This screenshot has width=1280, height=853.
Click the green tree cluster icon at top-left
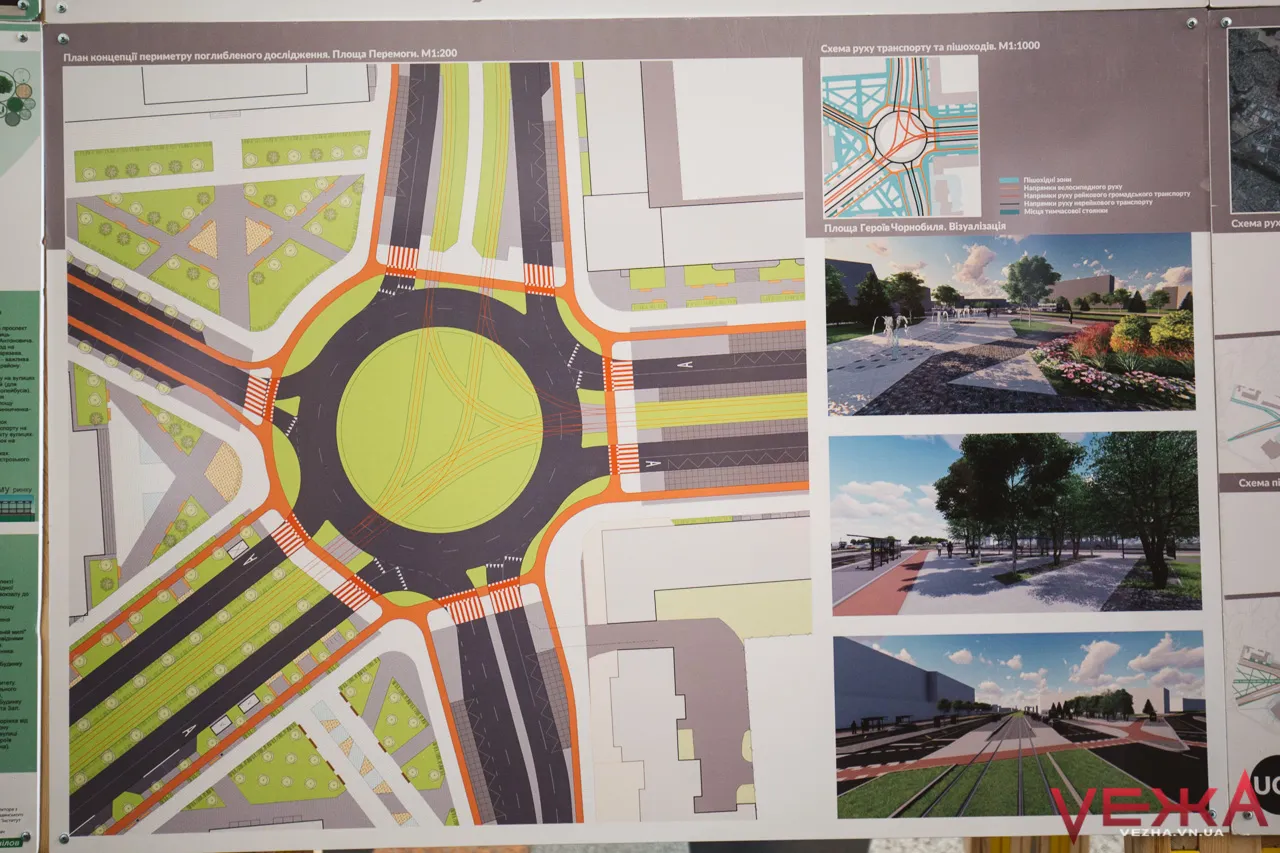coord(16,95)
